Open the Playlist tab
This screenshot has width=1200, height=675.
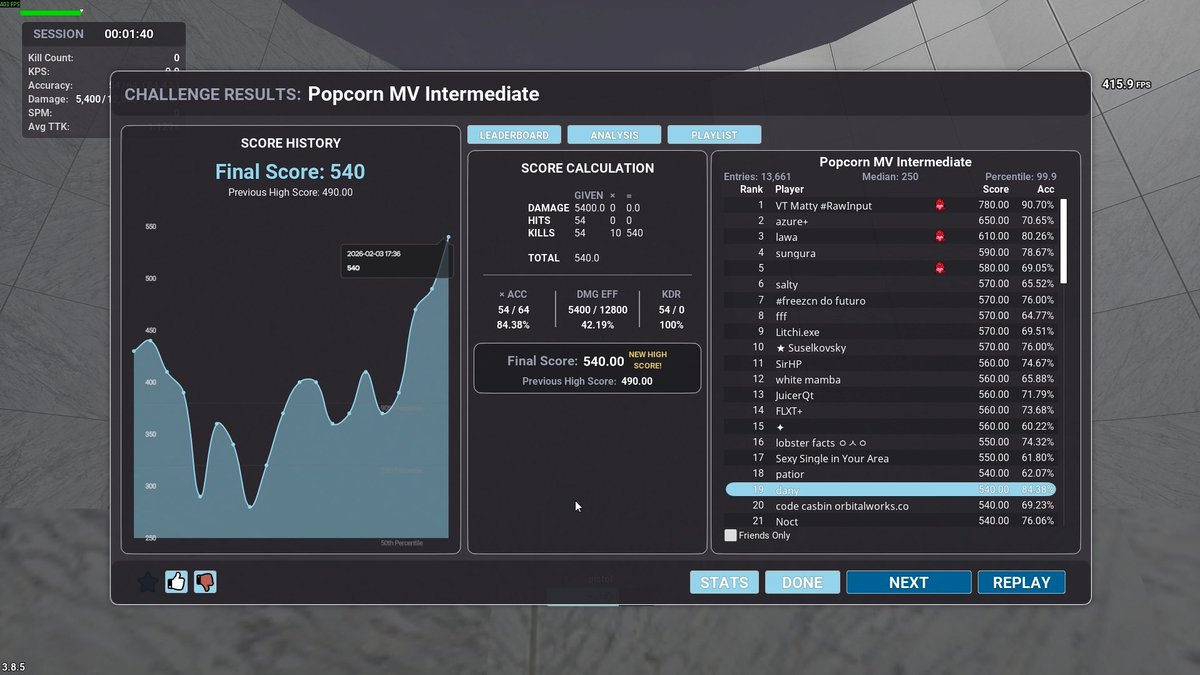pos(714,134)
